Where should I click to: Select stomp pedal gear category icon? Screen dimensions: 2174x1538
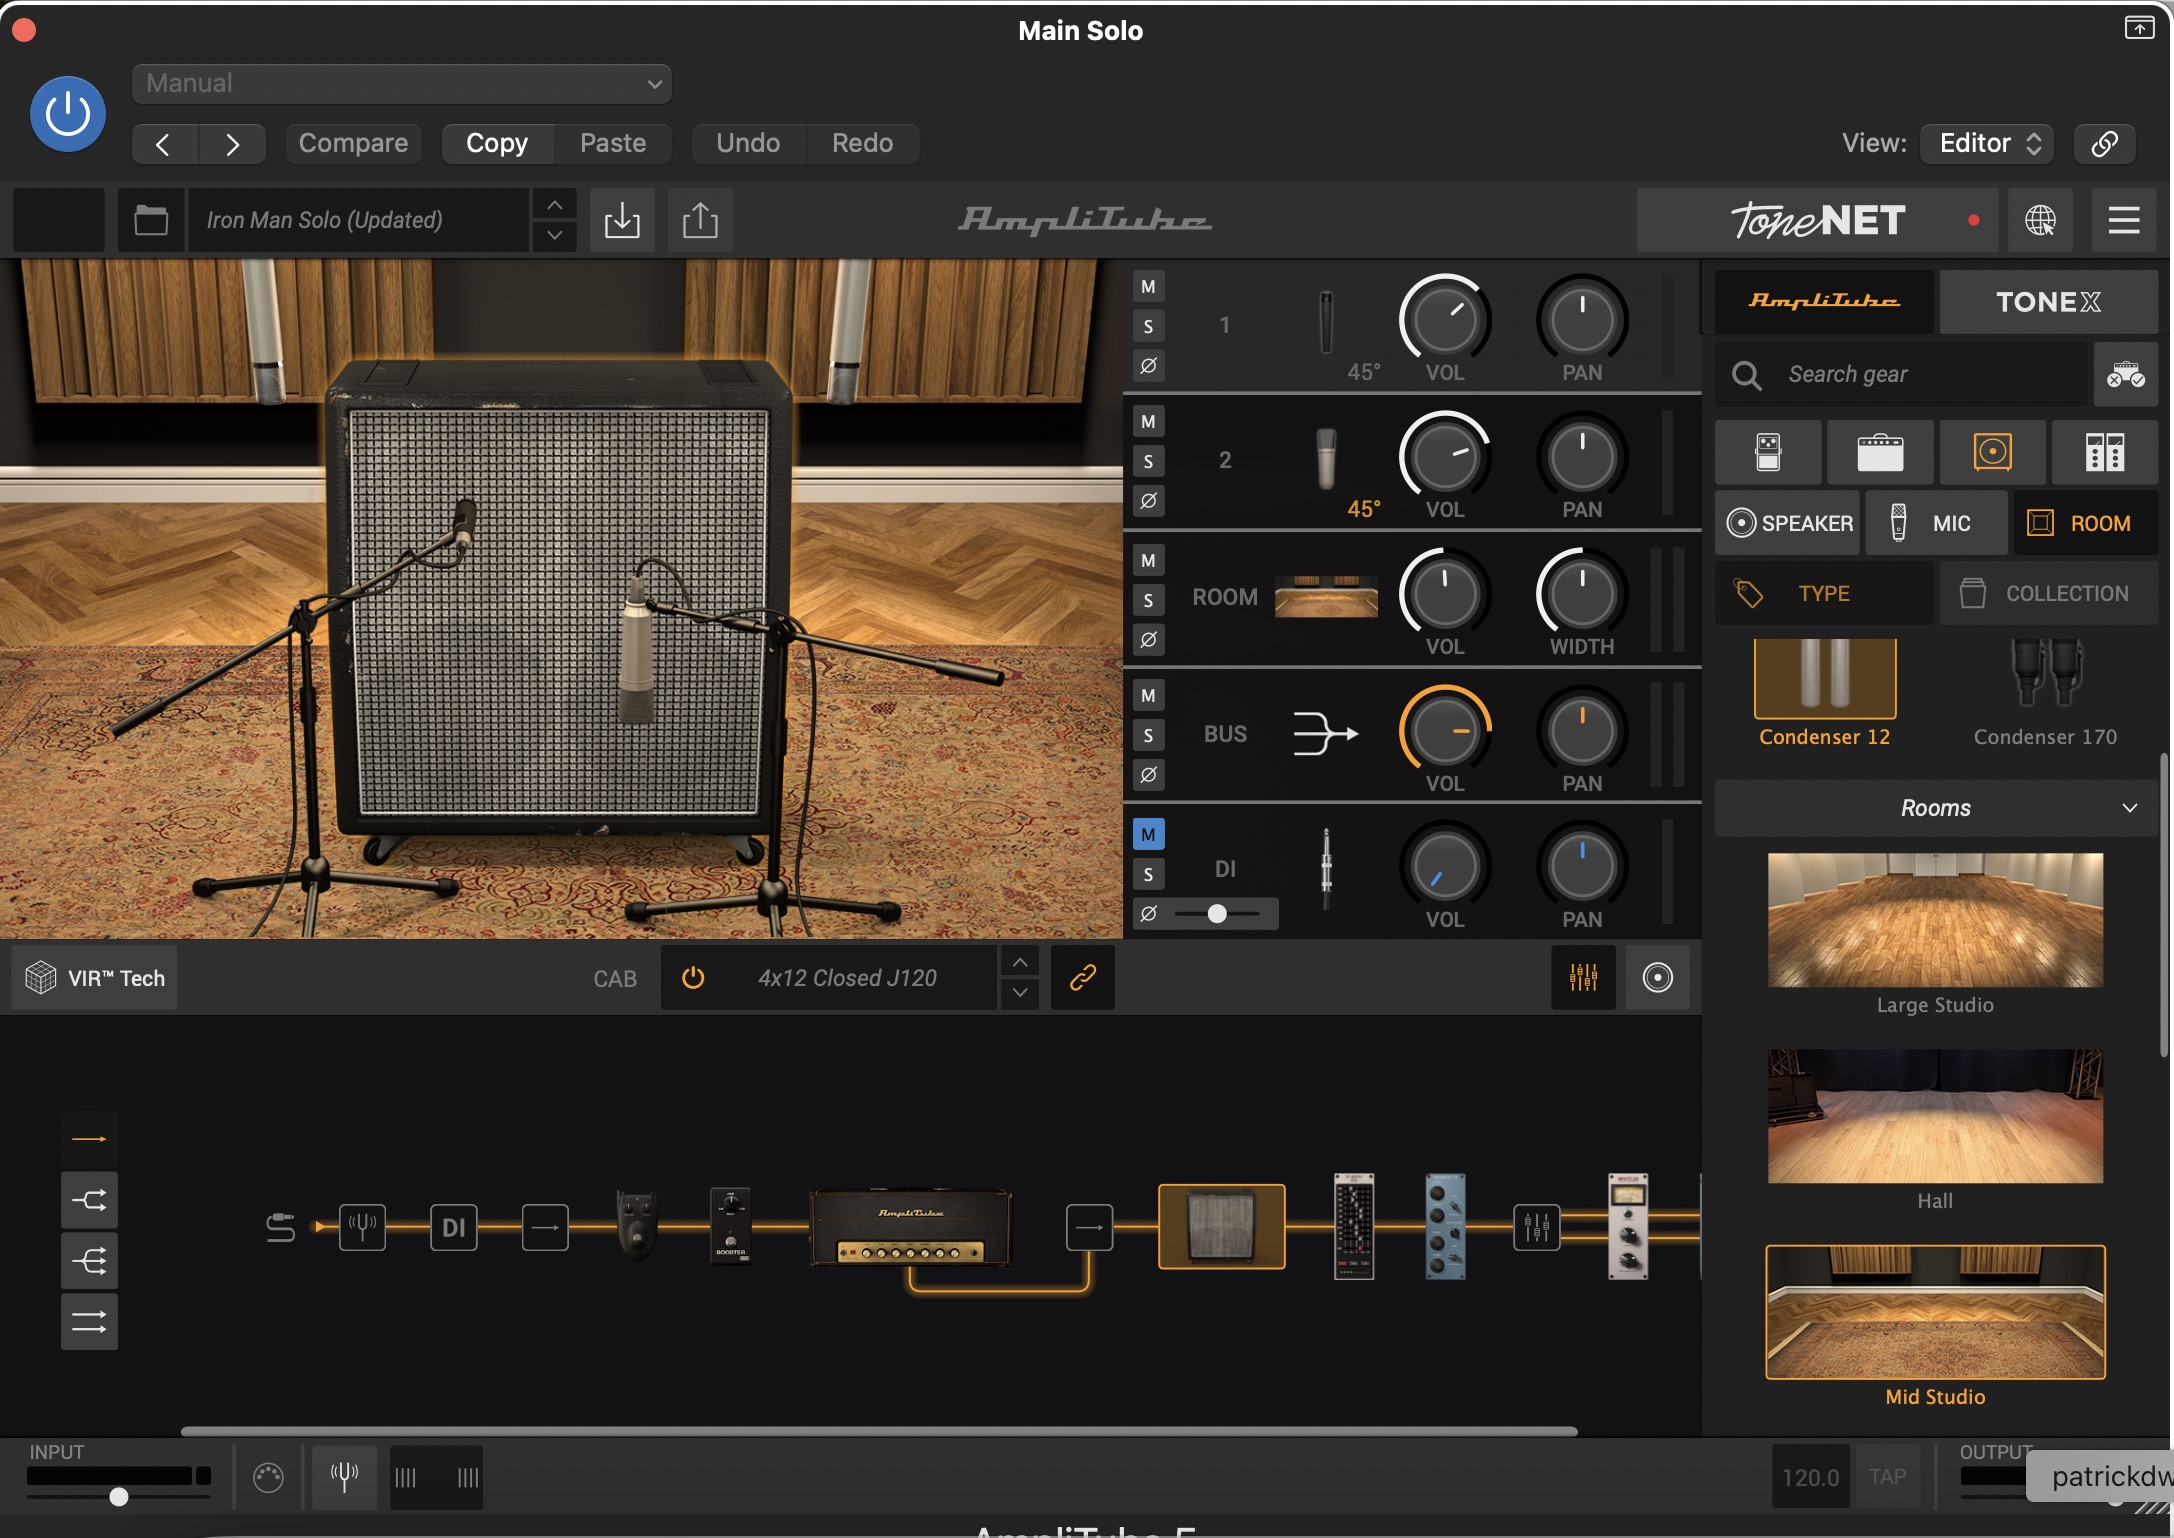pyautogui.click(x=1768, y=452)
